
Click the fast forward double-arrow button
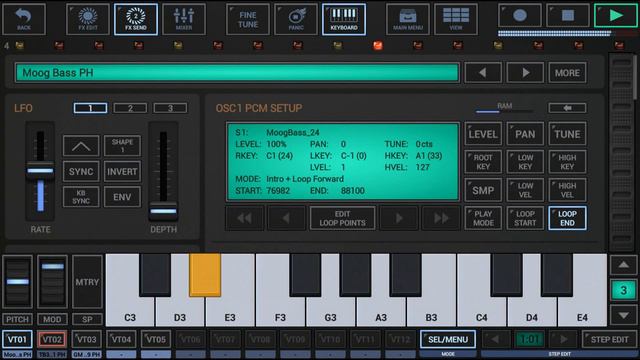pos(441,218)
